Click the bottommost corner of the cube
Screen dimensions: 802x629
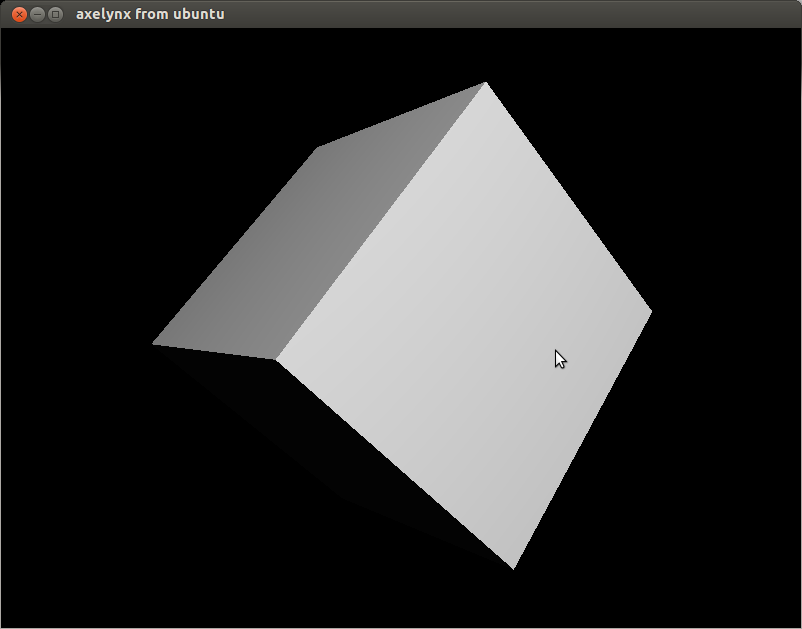point(512,568)
